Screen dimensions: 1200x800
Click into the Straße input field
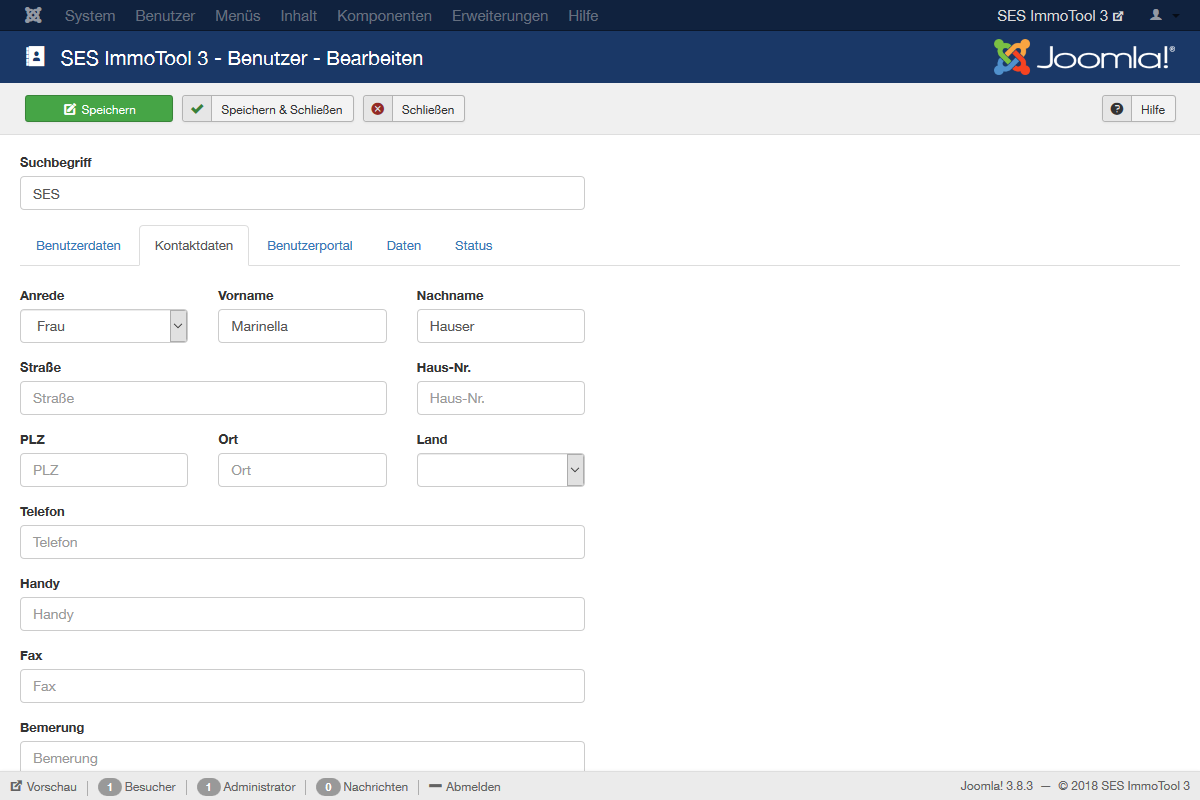[x=203, y=398]
